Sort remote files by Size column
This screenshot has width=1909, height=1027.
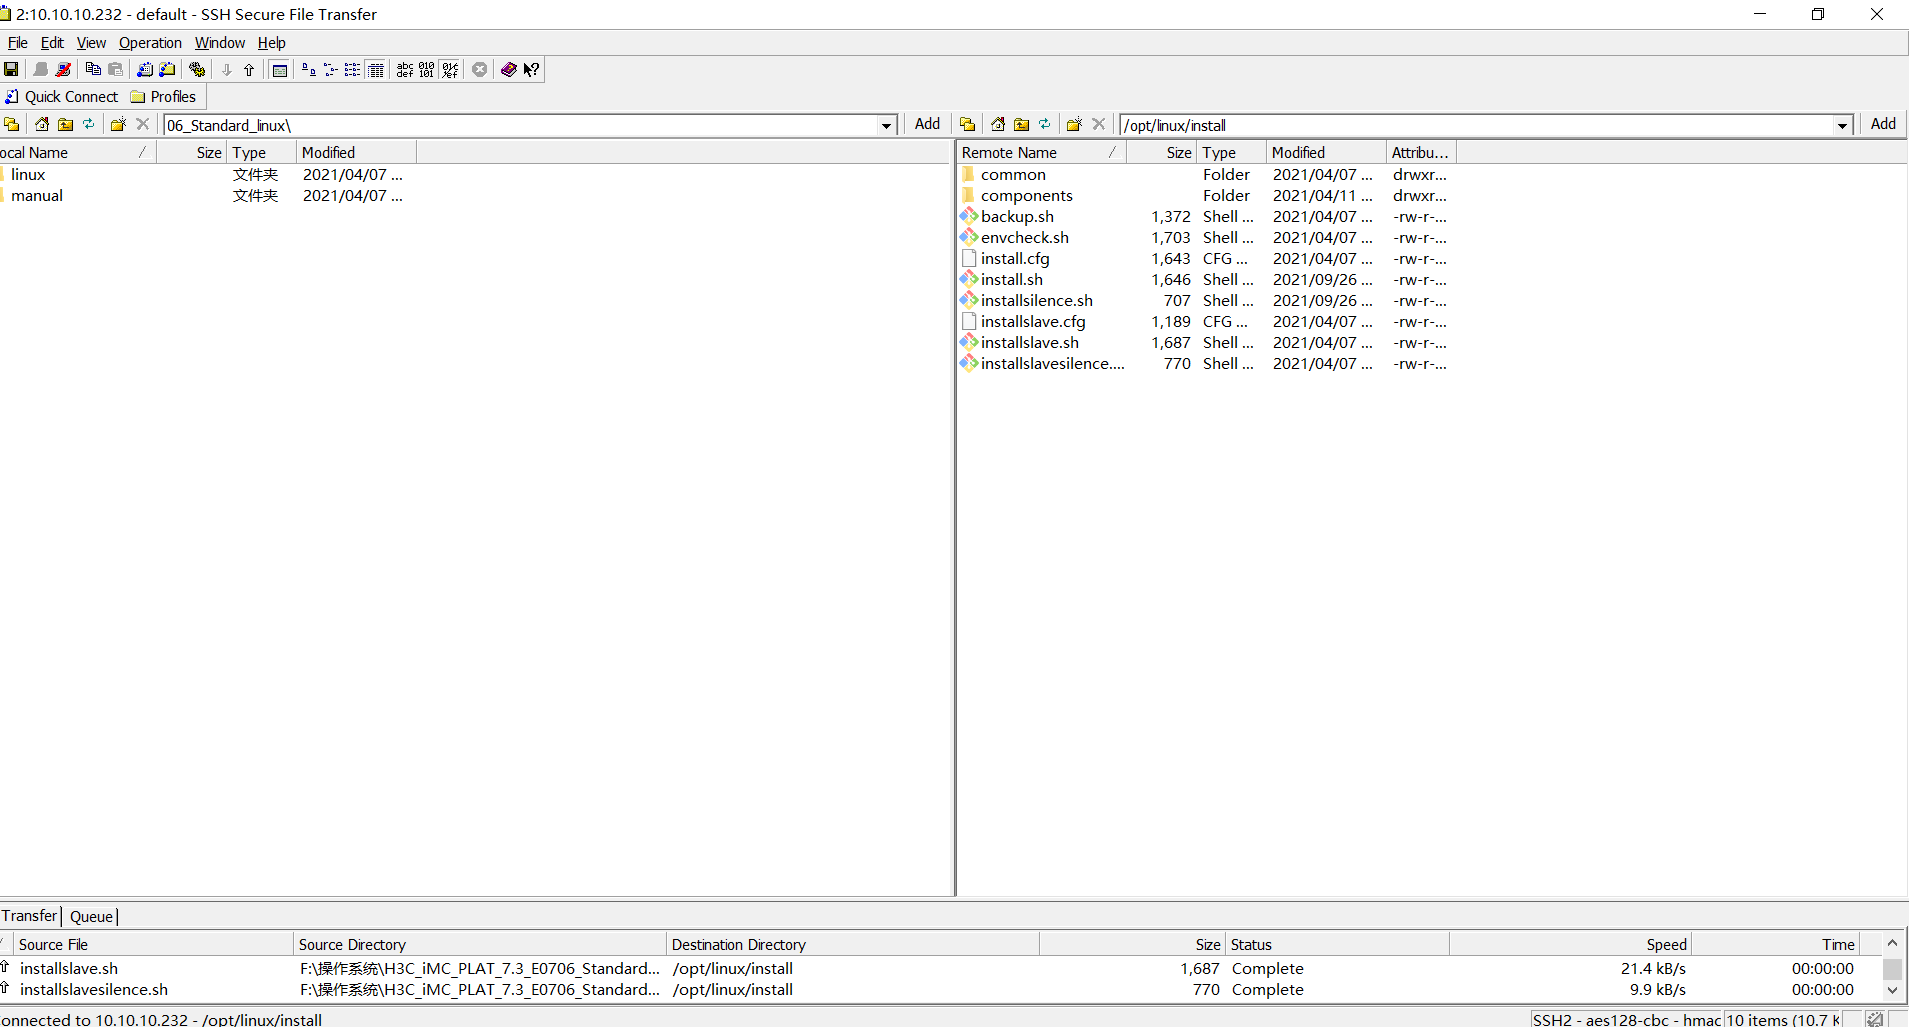[1178, 152]
